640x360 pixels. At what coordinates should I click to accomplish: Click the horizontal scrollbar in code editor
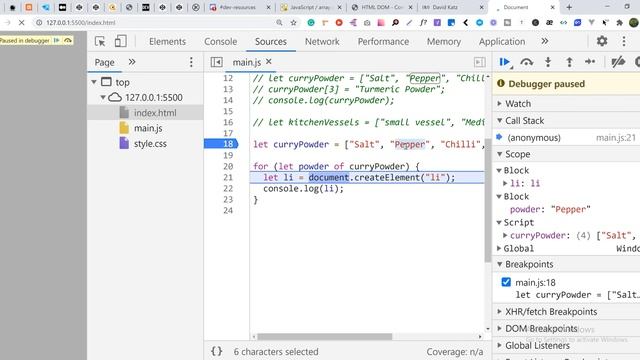pos(324,337)
